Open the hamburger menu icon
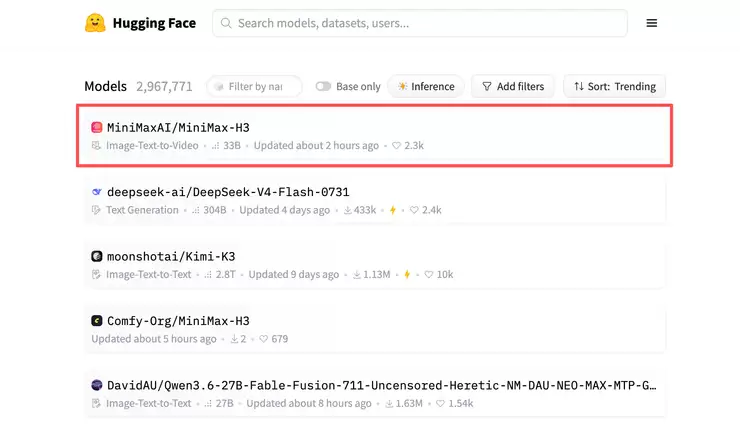The width and height of the screenshot is (740, 427). (651, 23)
